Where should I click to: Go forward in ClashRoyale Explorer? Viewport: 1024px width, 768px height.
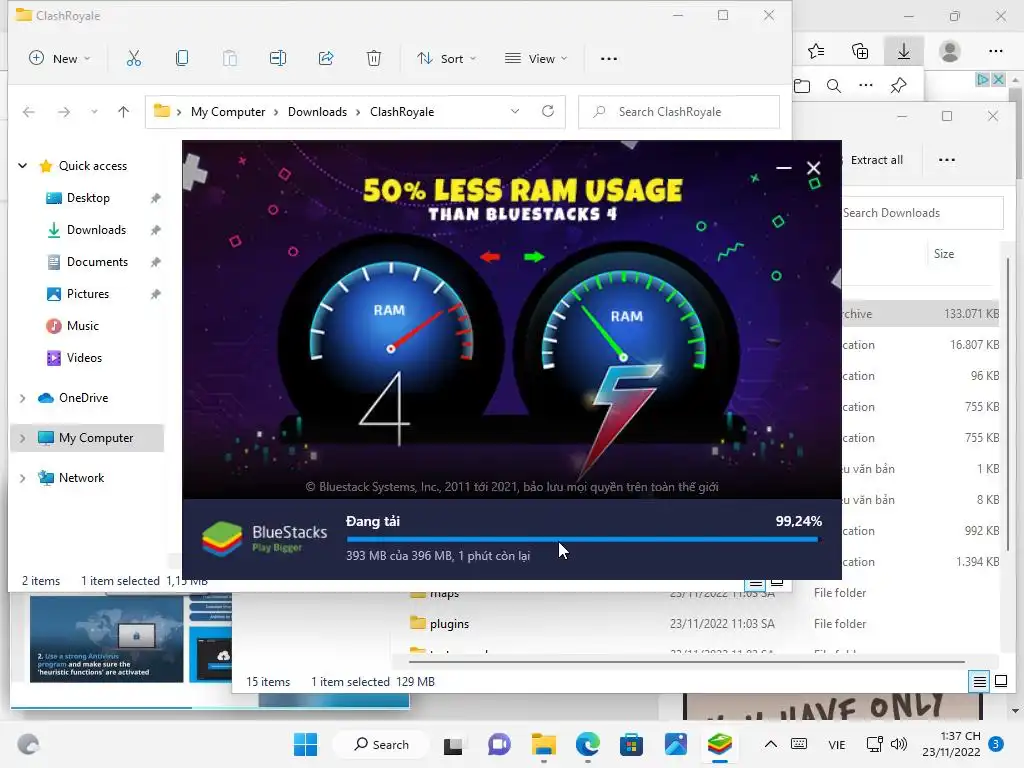pyautogui.click(x=63, y=112)
